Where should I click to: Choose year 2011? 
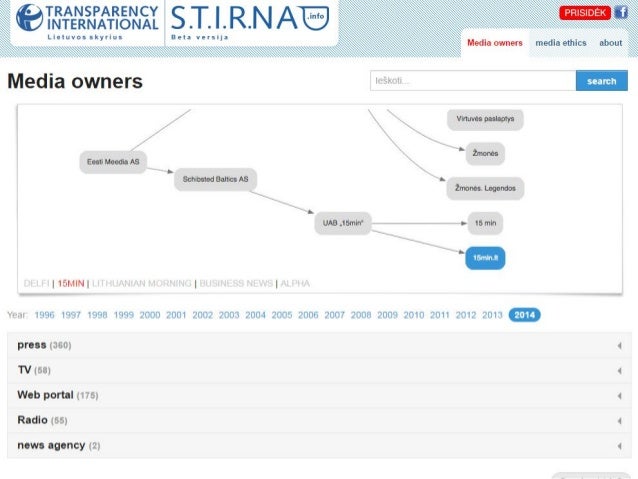click(440, 315)
